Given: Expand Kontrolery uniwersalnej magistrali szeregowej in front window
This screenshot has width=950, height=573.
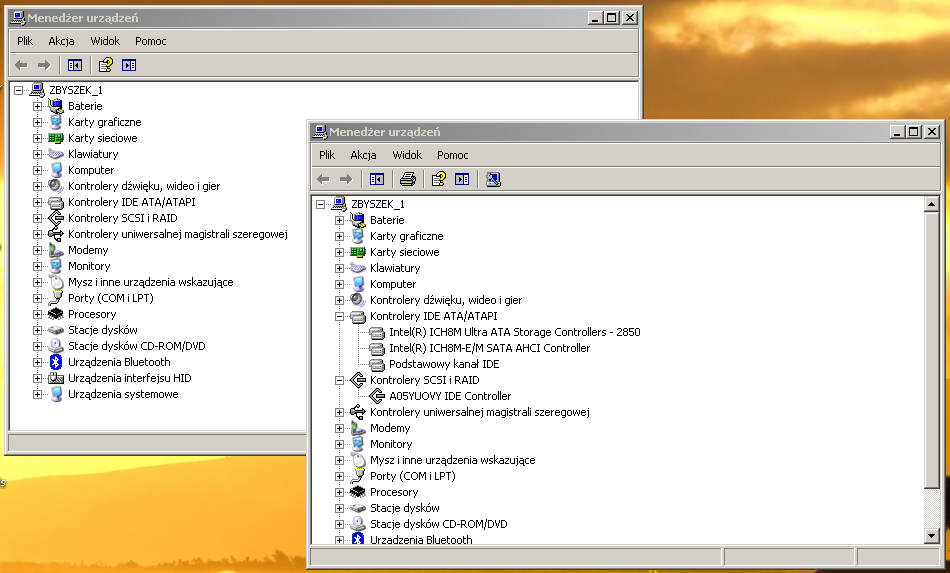Looking at the screenshot, I should pos(339,412).
